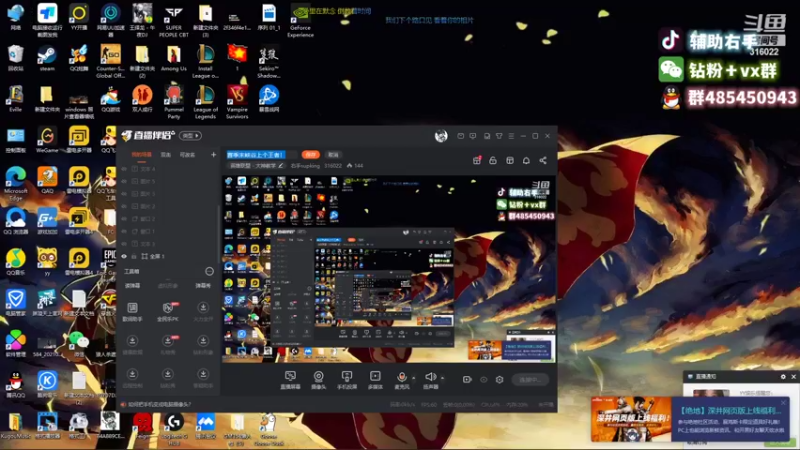Click the lock icon in top right toolbar
This screenshot has height=450, width=800.
493,160
